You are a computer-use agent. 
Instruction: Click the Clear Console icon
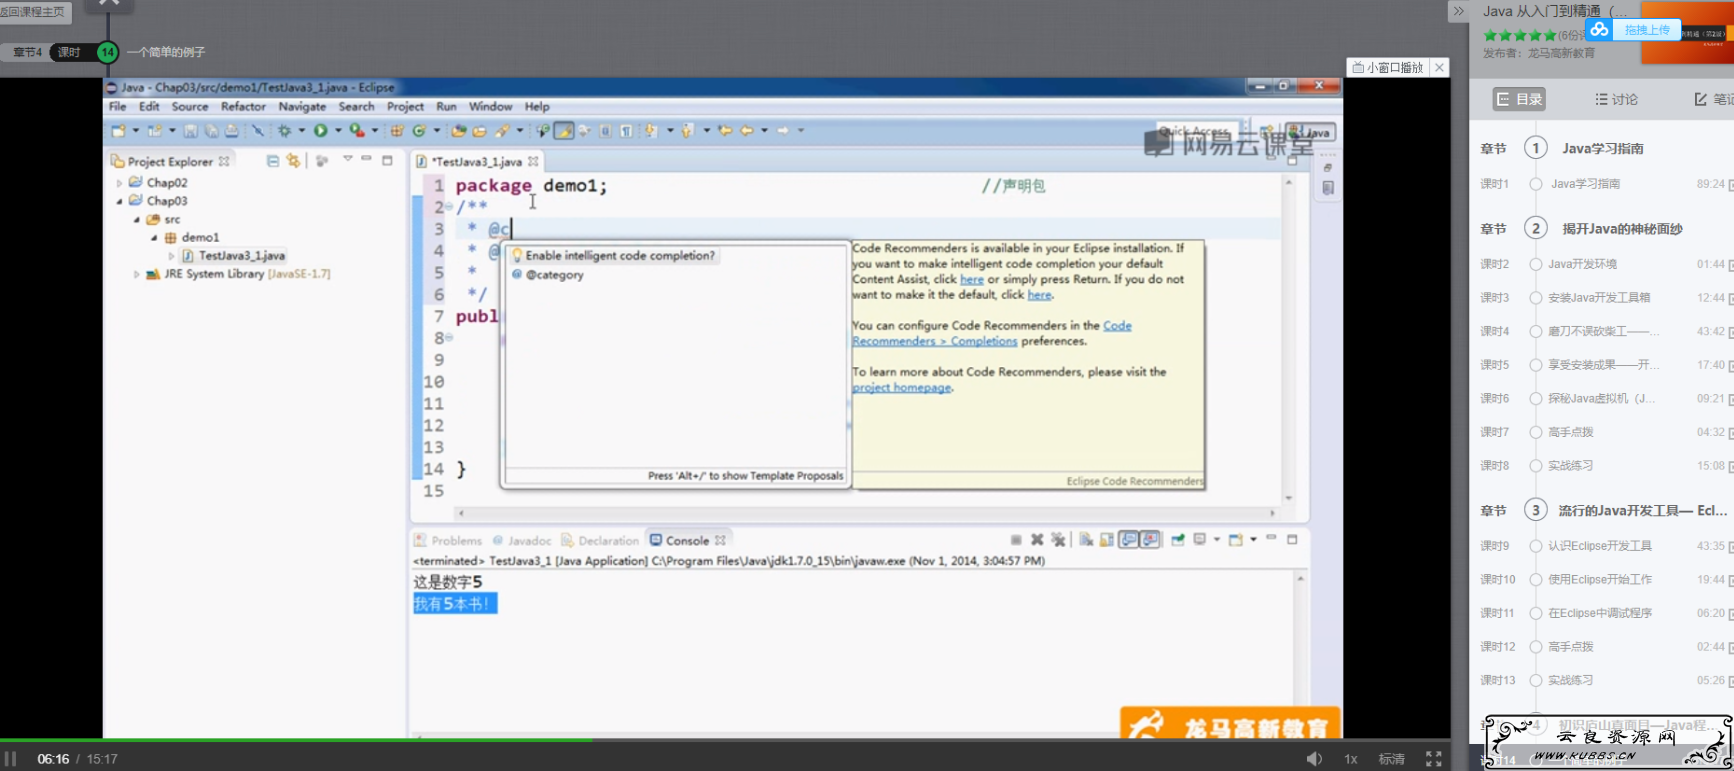pyautogui.click(x=1086, y=540)
